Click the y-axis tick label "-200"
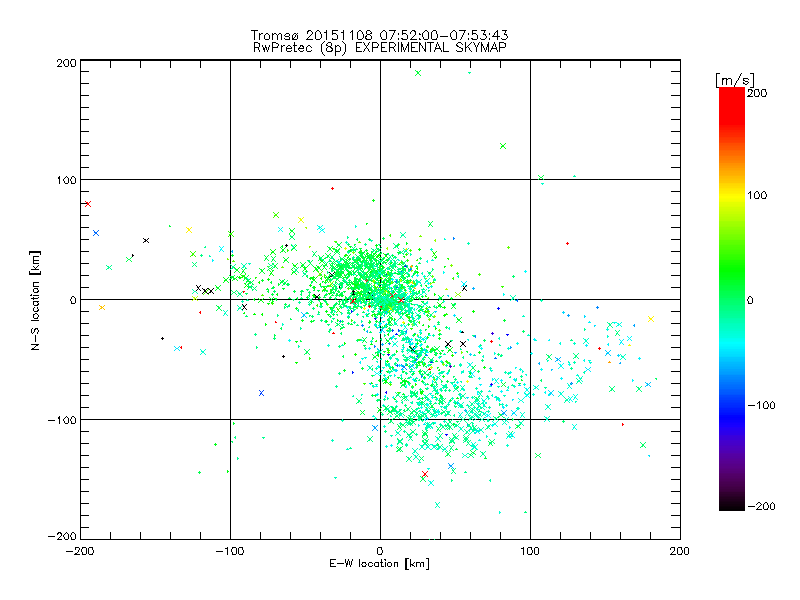This screenshot has height=600, width=800. point(62,536)
